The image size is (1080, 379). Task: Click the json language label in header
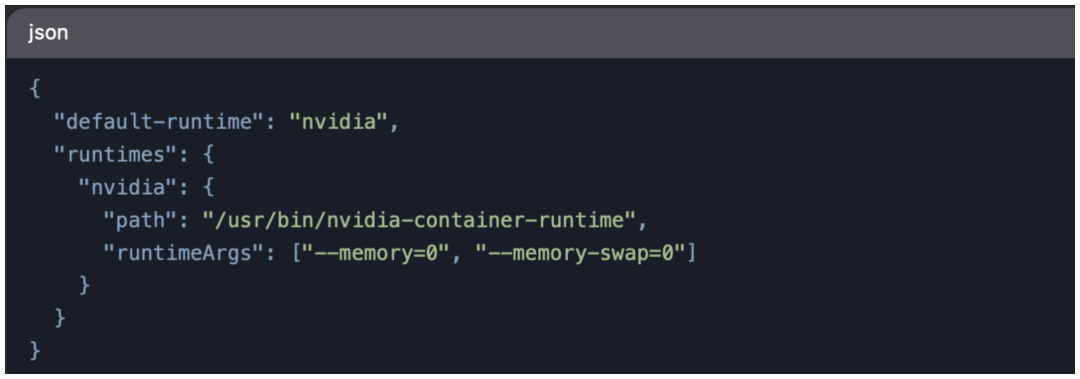tap(48, 33)
